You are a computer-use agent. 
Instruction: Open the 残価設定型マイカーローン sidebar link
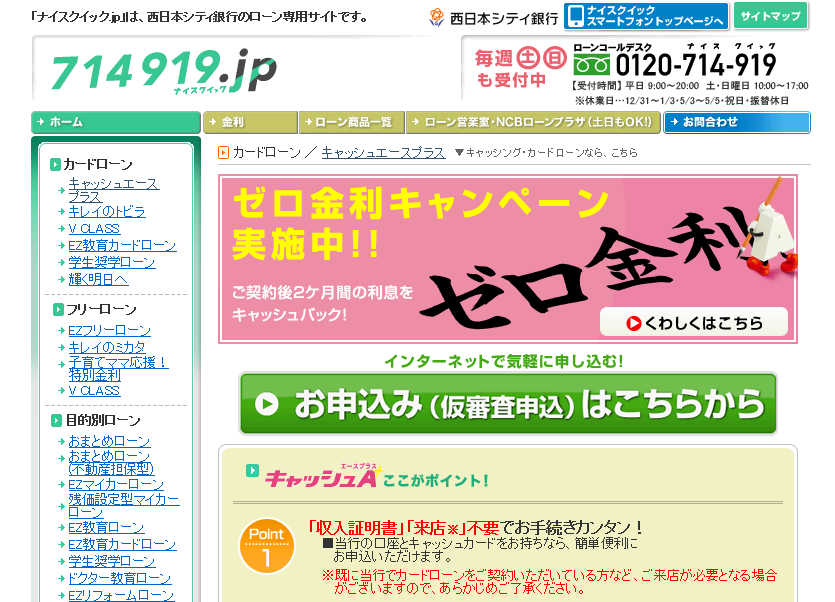pos(124,506)
